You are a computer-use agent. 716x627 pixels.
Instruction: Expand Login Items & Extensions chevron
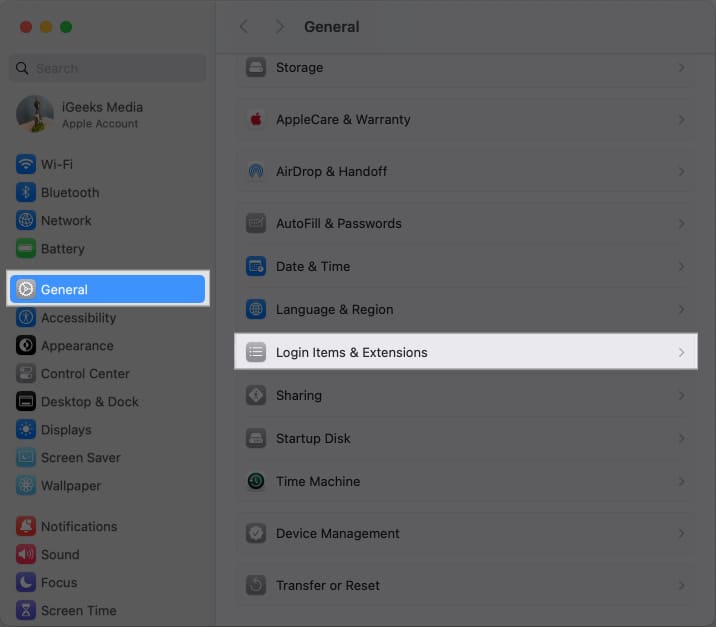[681, 353]
